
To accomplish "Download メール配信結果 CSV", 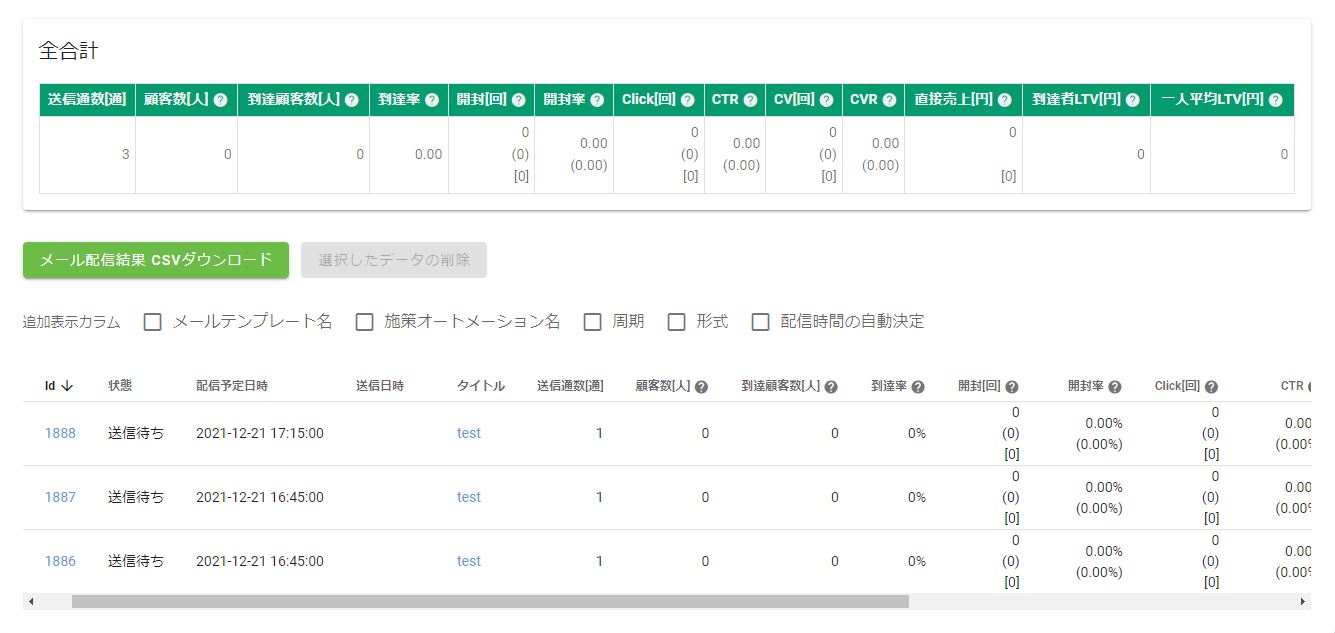I will coord(156,260).
